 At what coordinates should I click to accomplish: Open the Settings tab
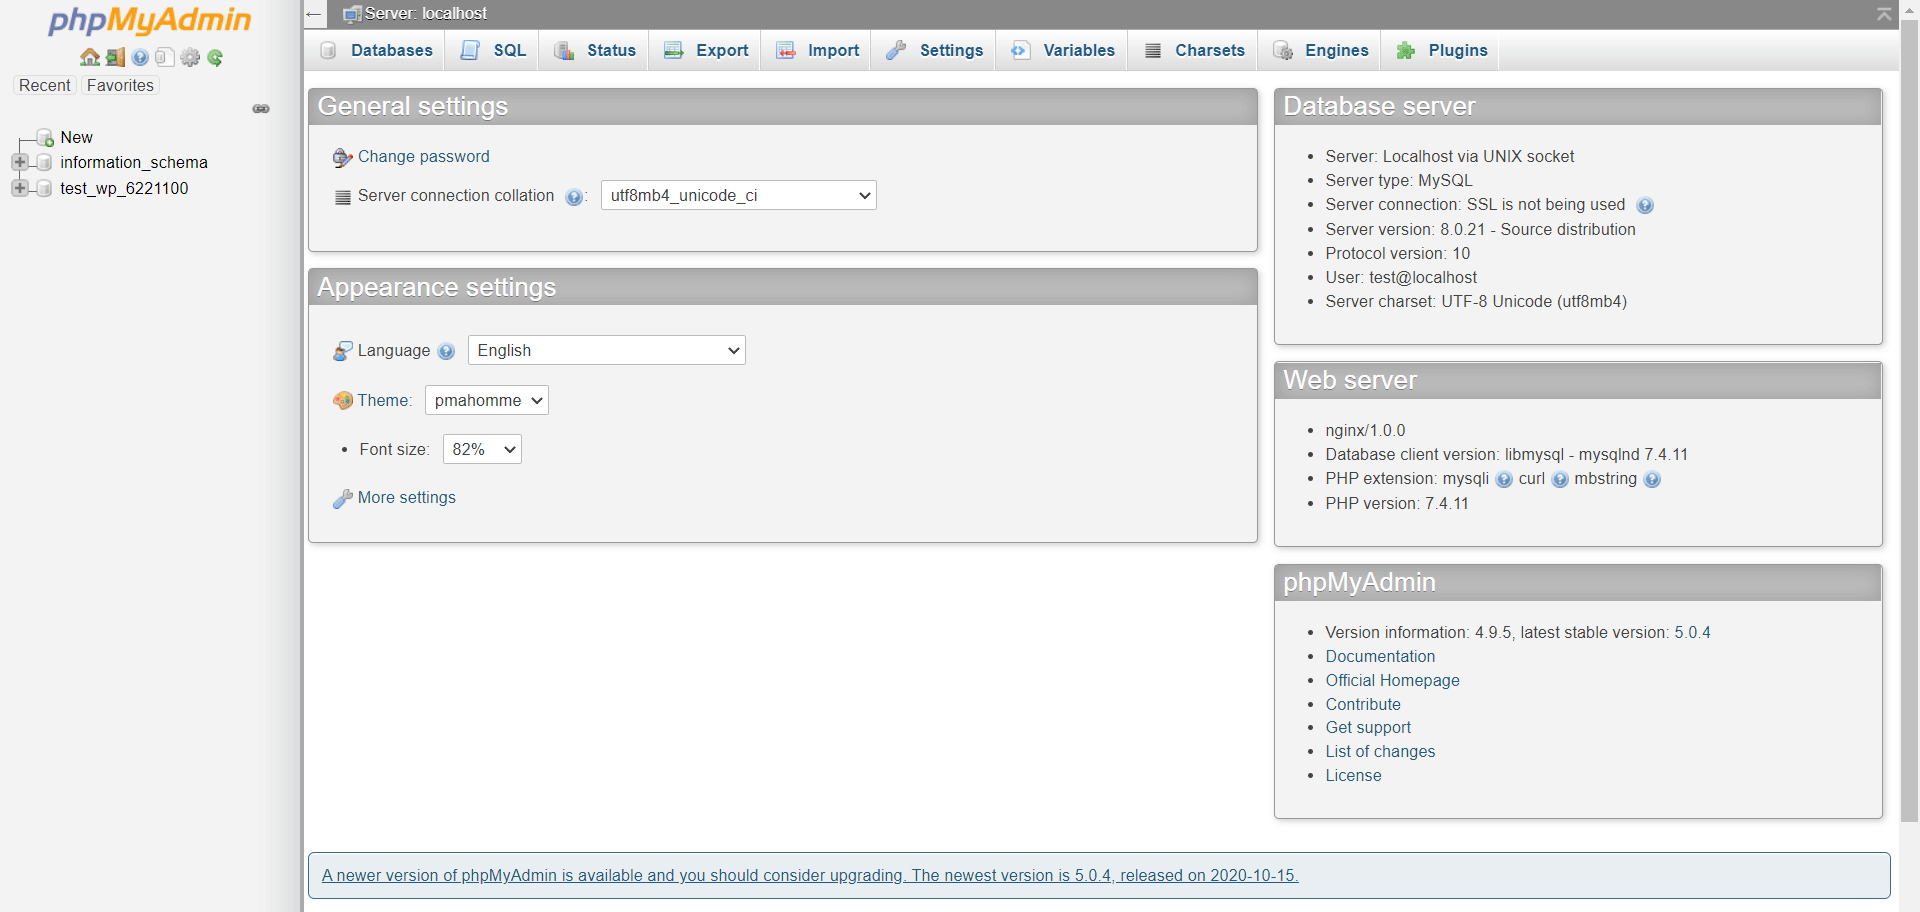click(x=933, y=50)
